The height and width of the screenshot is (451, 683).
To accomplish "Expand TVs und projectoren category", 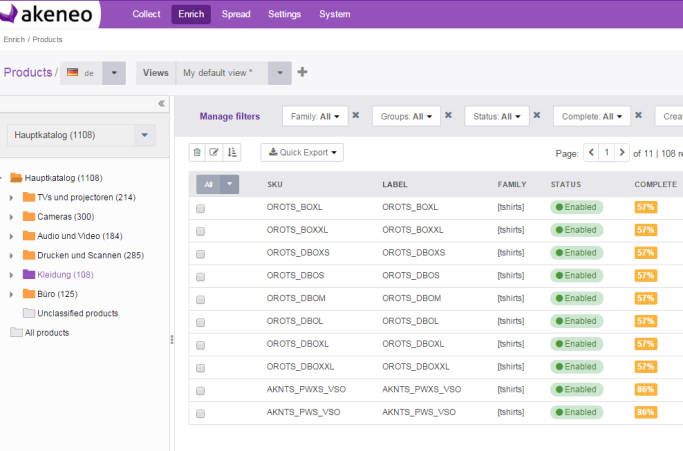I will pyautogui.click(x=12, y=198).
